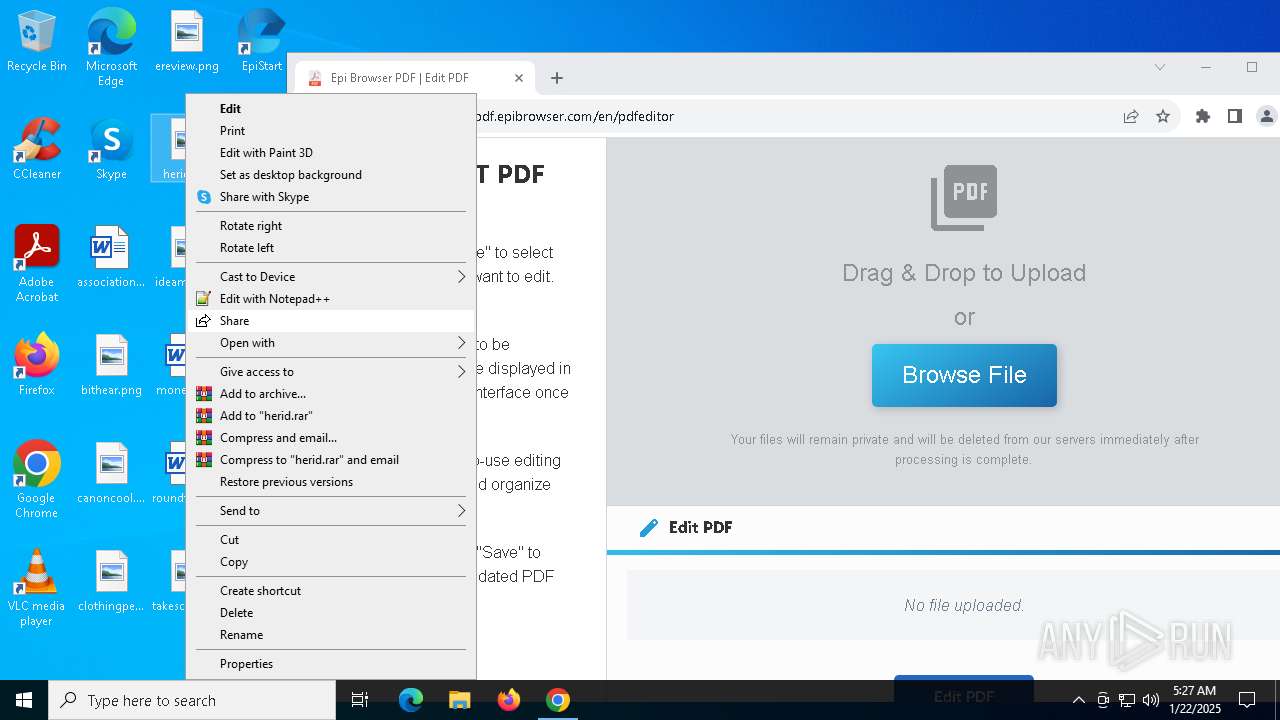This screenshot has height=720, width=1280.
Task: Select Edit with Notepad++
Action: click(x=331, y=299)
